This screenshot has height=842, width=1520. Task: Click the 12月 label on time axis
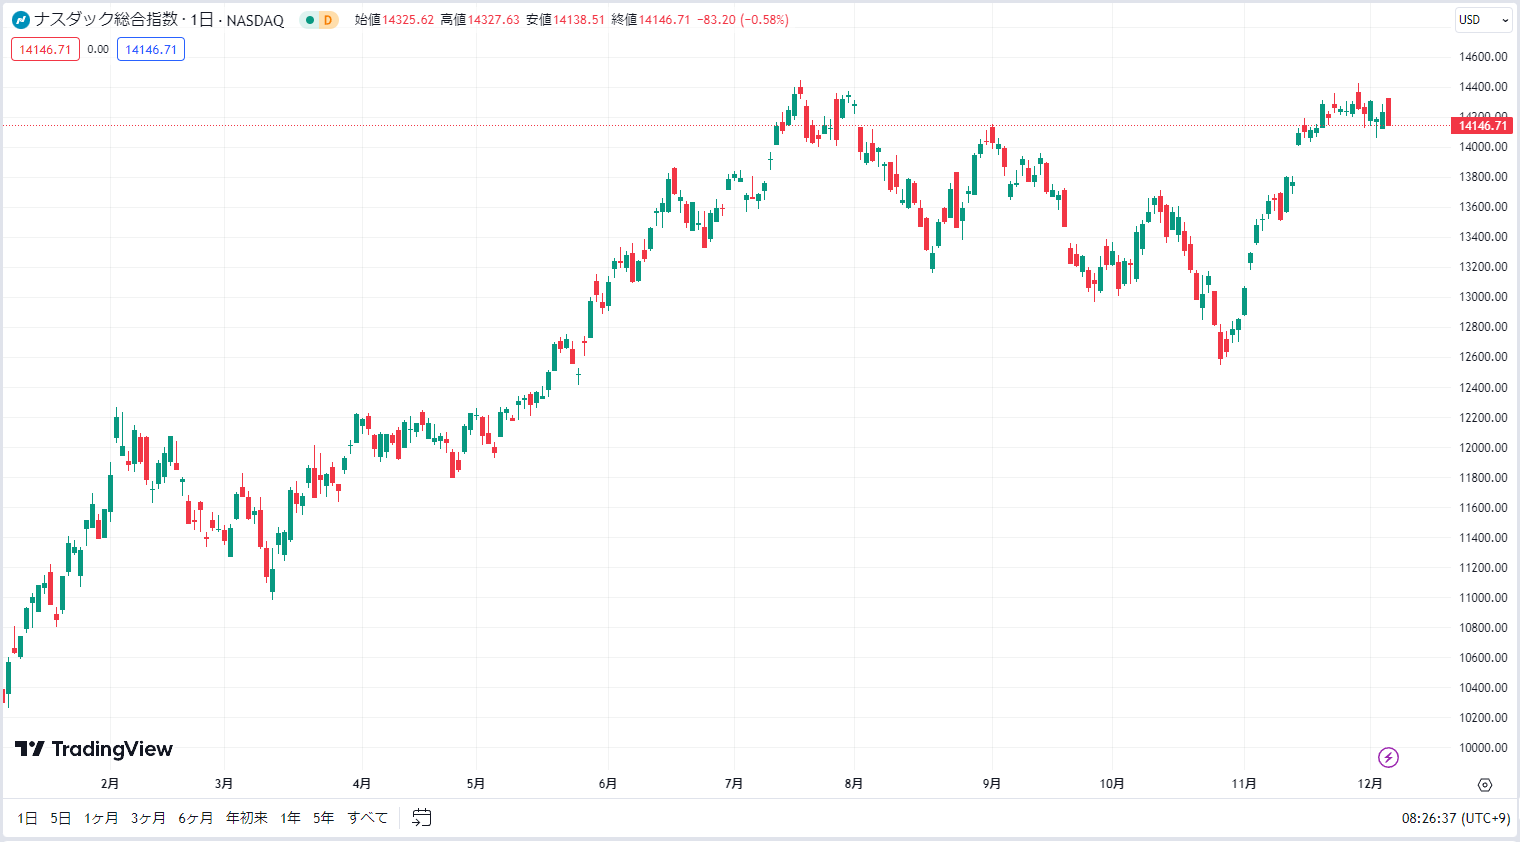pos(1370,784)
